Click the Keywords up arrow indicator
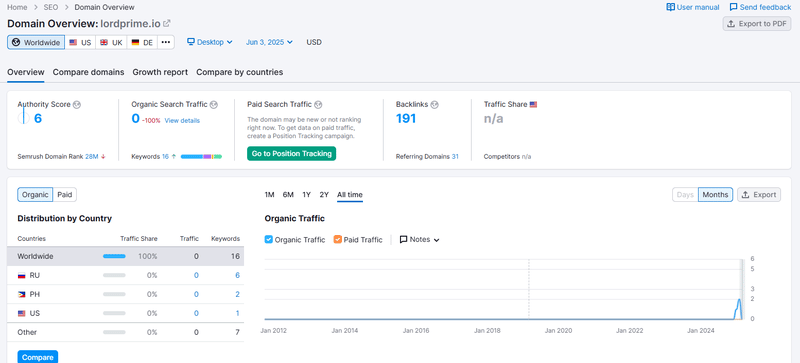 point(174,157)
